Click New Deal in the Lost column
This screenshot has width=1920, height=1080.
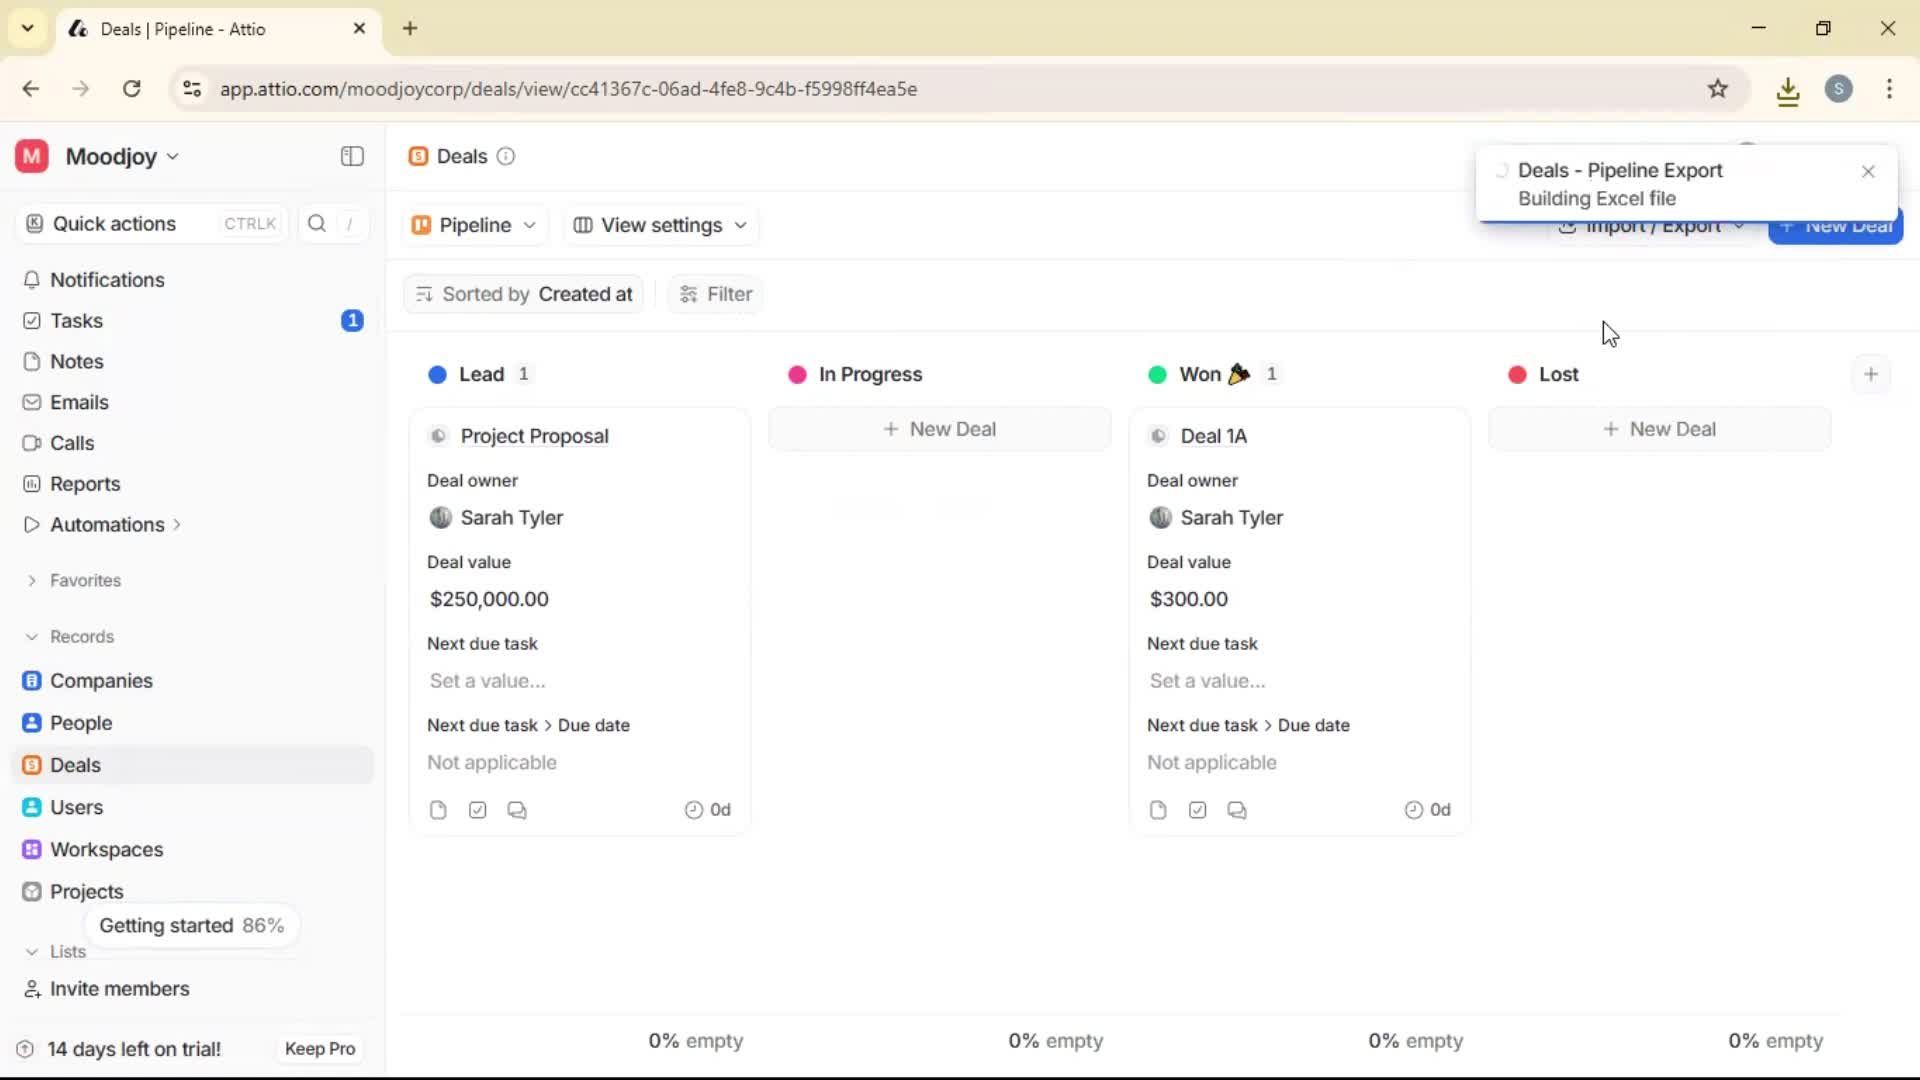[x=1659, y=428]
